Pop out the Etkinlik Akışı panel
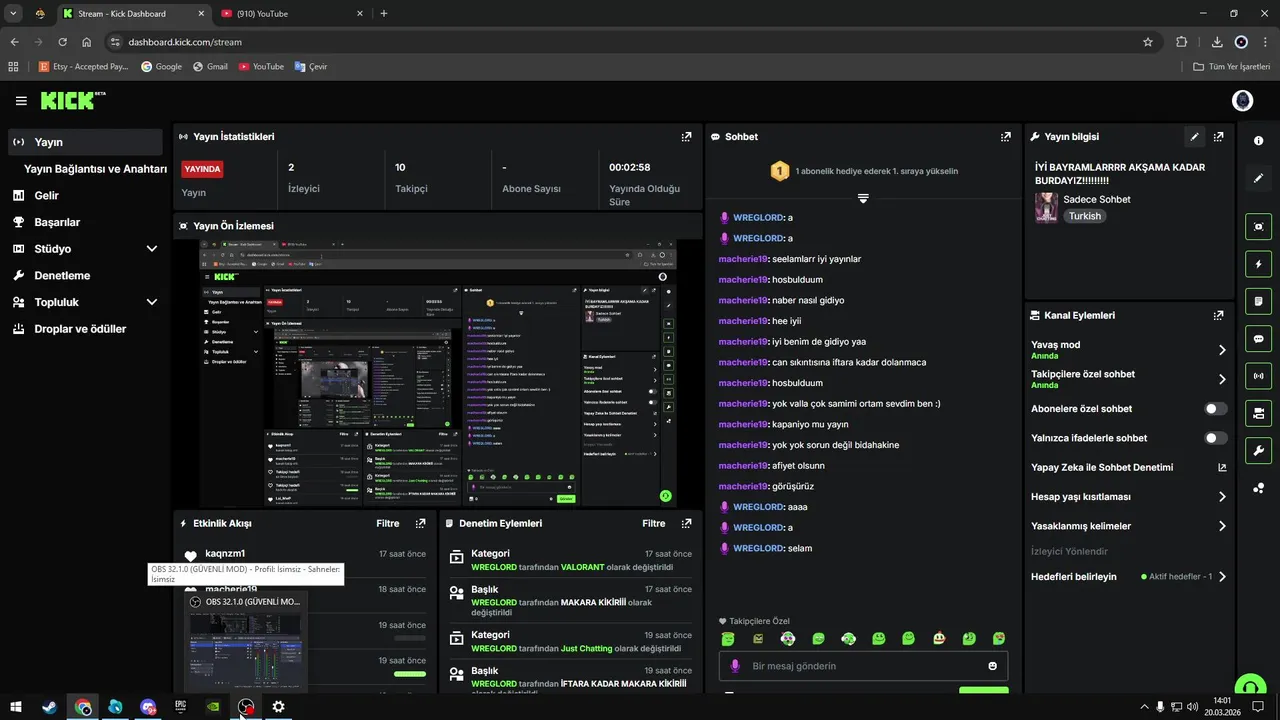This screenshot has height=720, width=1280. point(420,523)
